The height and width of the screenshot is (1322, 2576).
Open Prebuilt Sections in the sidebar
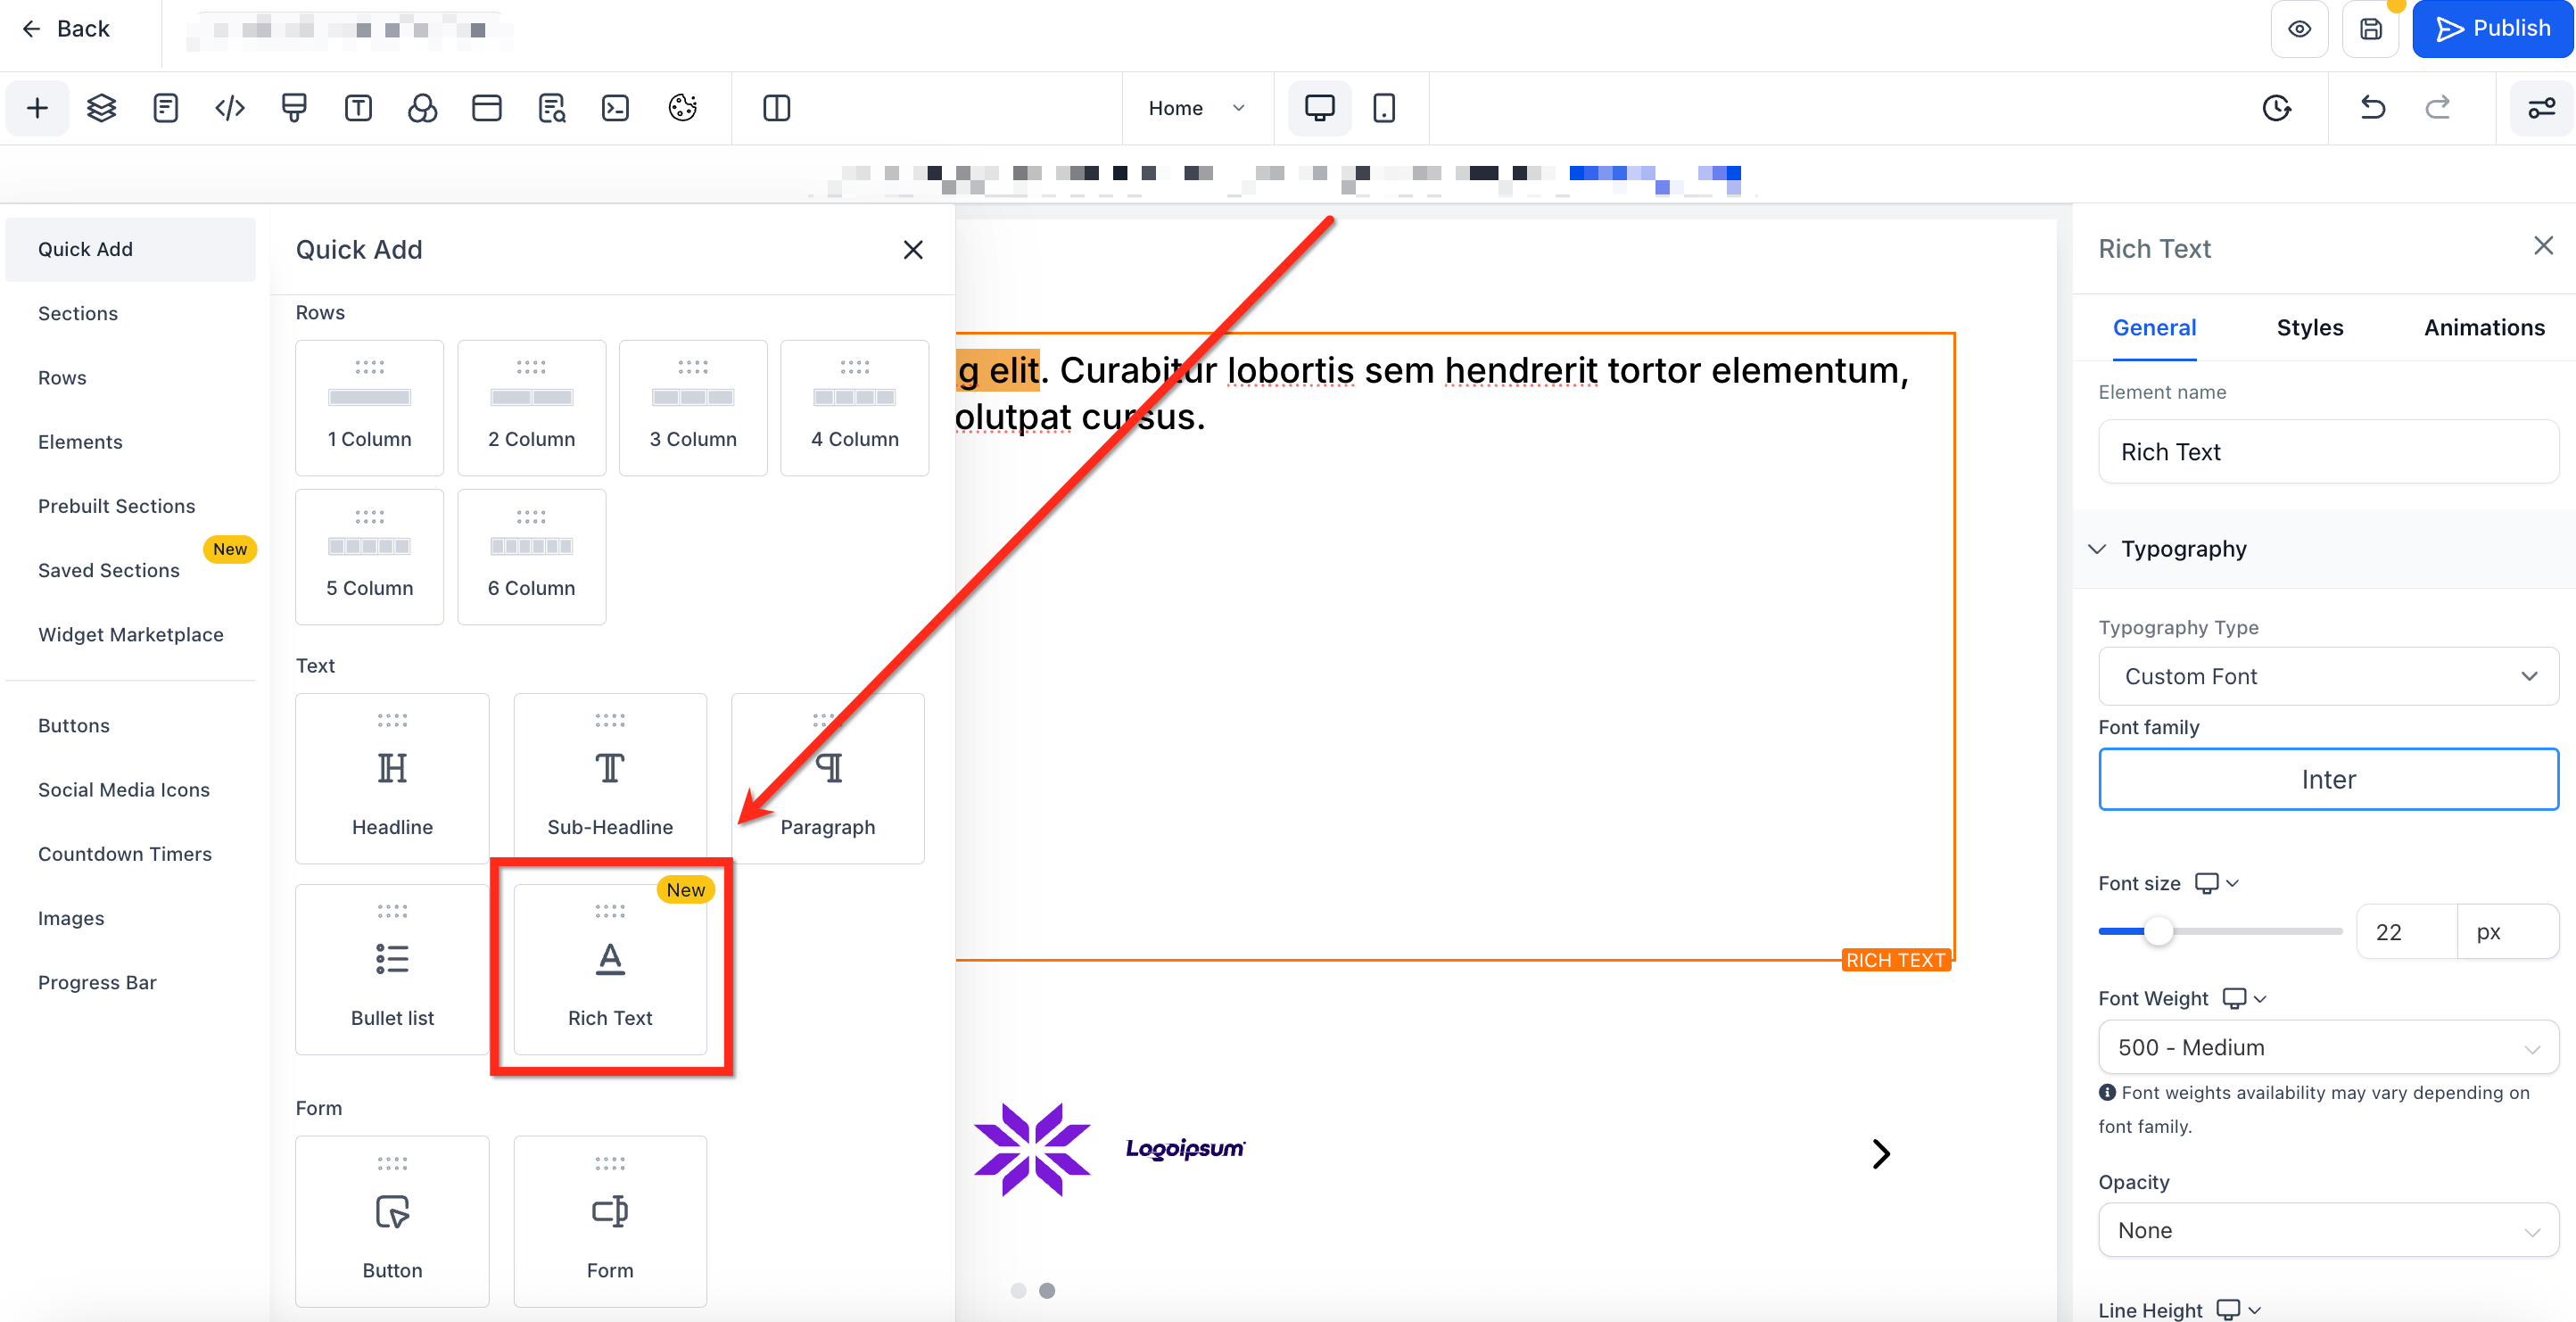tap(116, 506)
